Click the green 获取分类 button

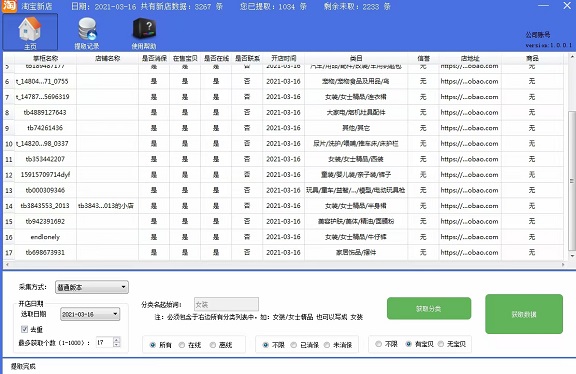coord(429,308)
